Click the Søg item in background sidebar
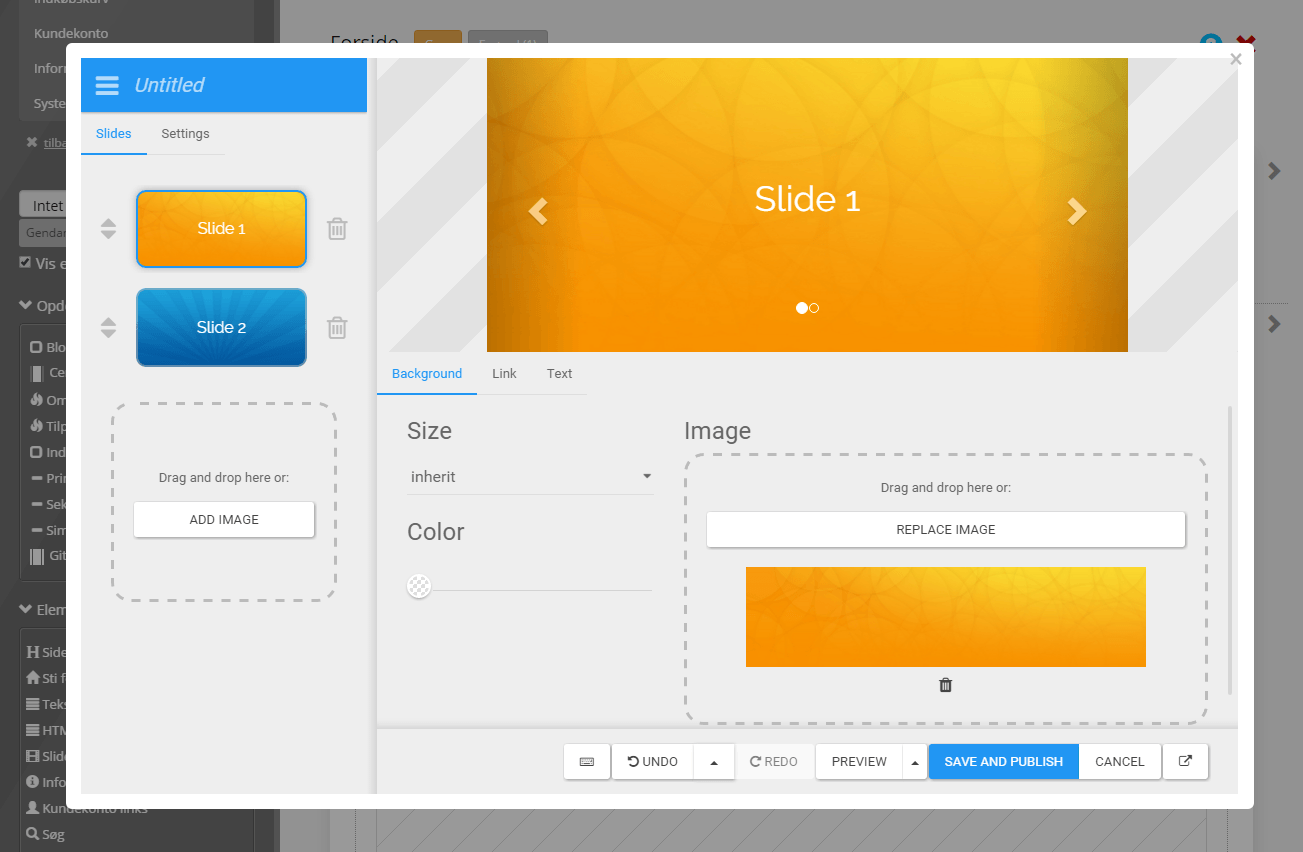 46,834
